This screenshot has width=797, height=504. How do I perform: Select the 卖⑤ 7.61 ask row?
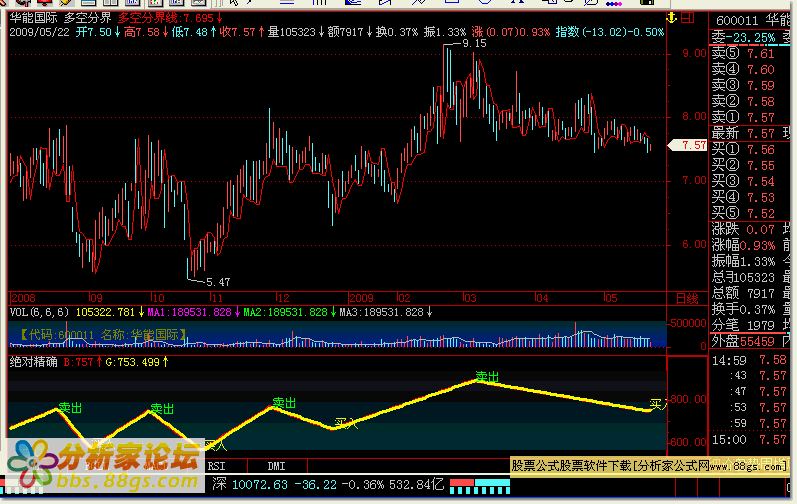tap(743, 53)
